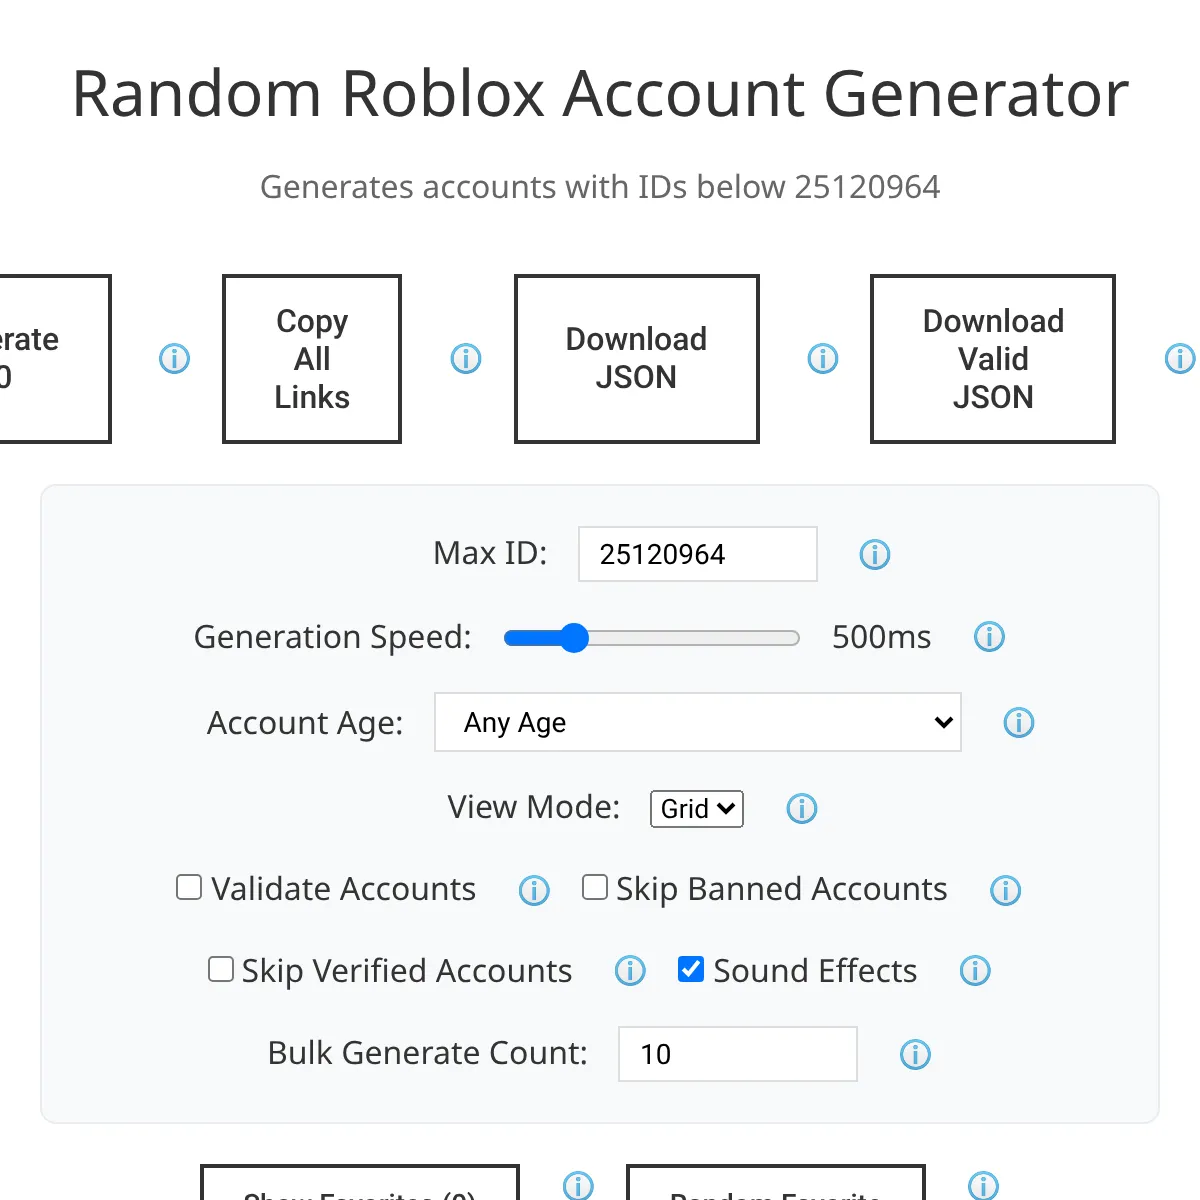The image size is (1200, 1200).
Task: Click the Generation Speed slider handle
Action: pos(574,638)
